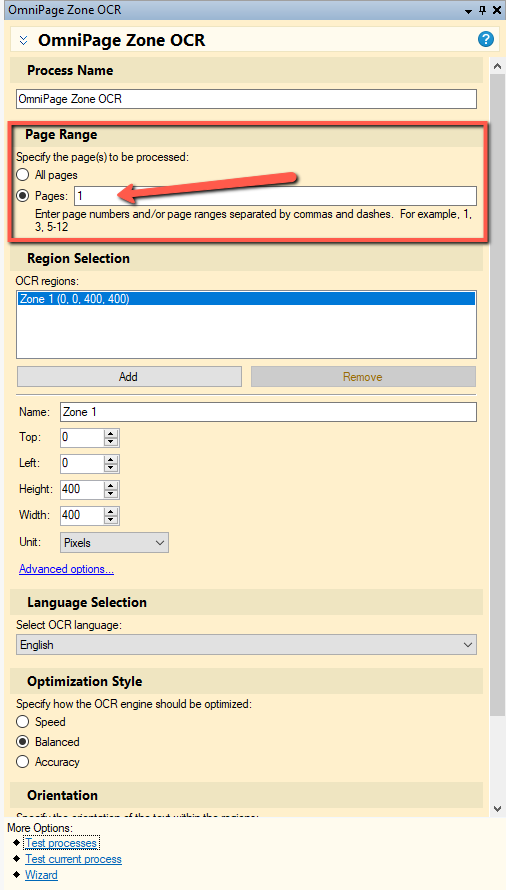This screenshot has width=506, height=890.
Task: Decrease the Left value with down arrow
Action: coord(111,468)
